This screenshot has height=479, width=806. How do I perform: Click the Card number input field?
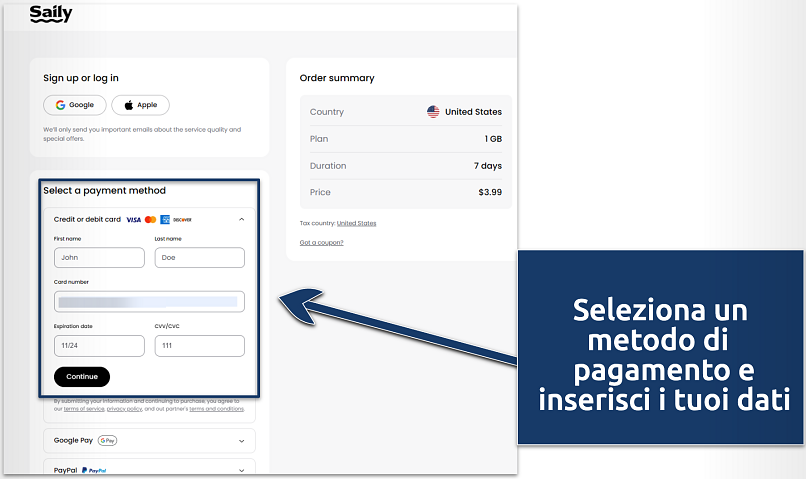coord(149,301)
